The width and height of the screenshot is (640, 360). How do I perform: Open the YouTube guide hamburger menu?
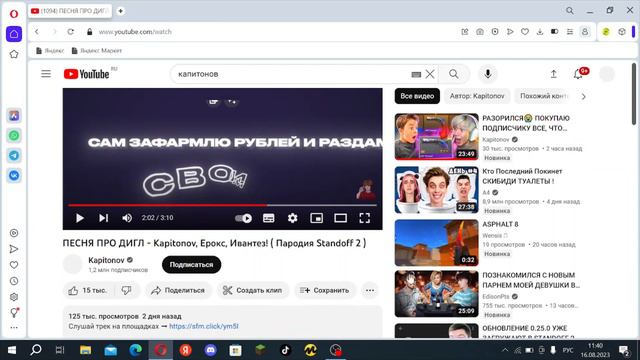46,74
